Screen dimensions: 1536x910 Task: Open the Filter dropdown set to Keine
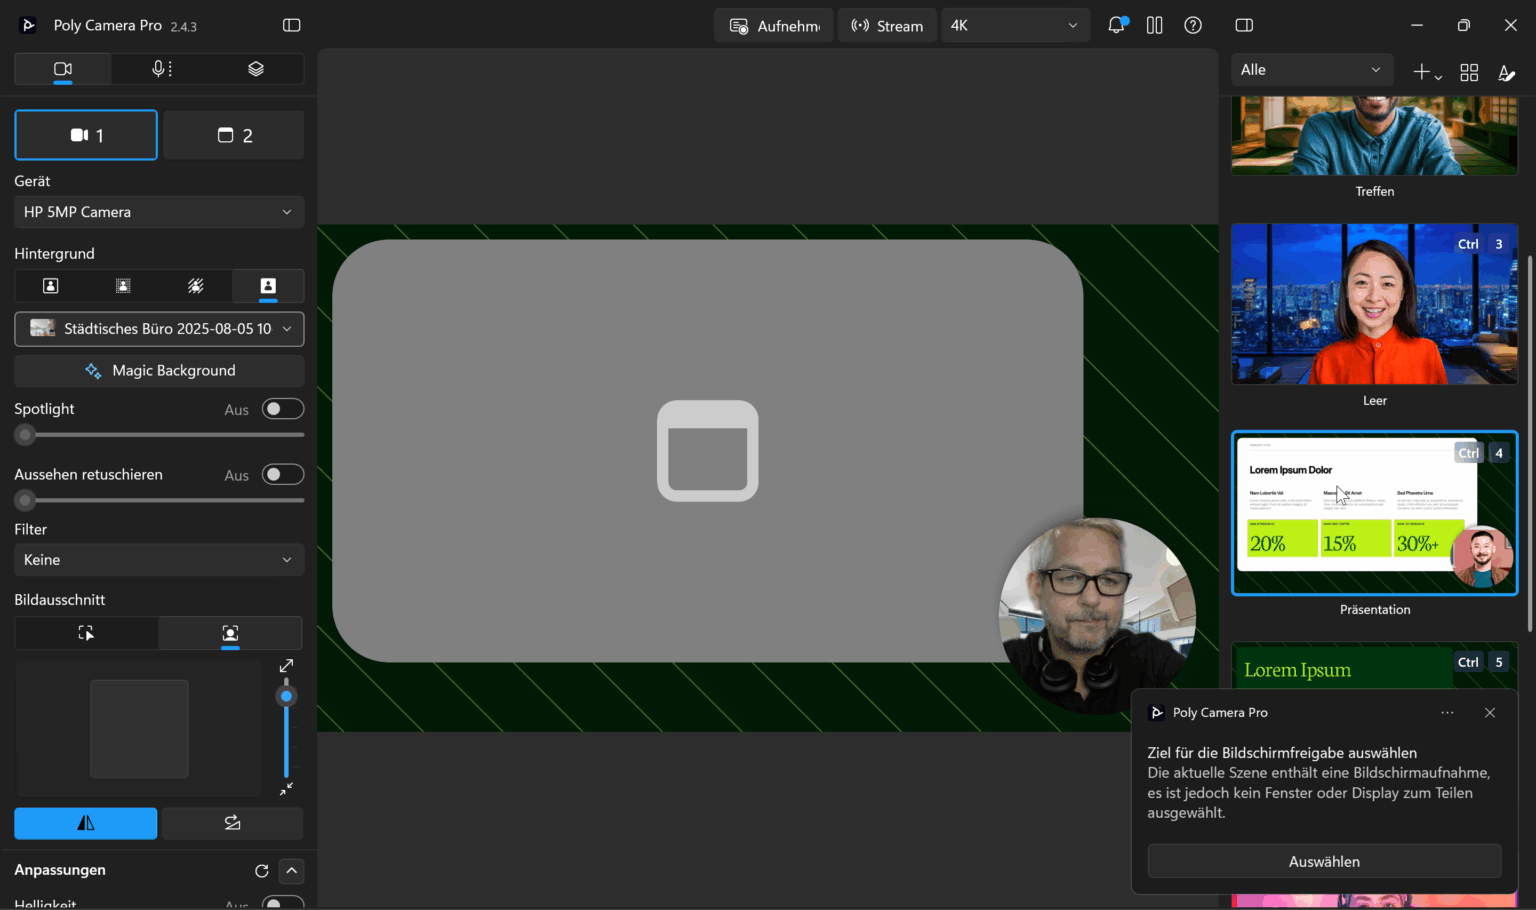159,560
